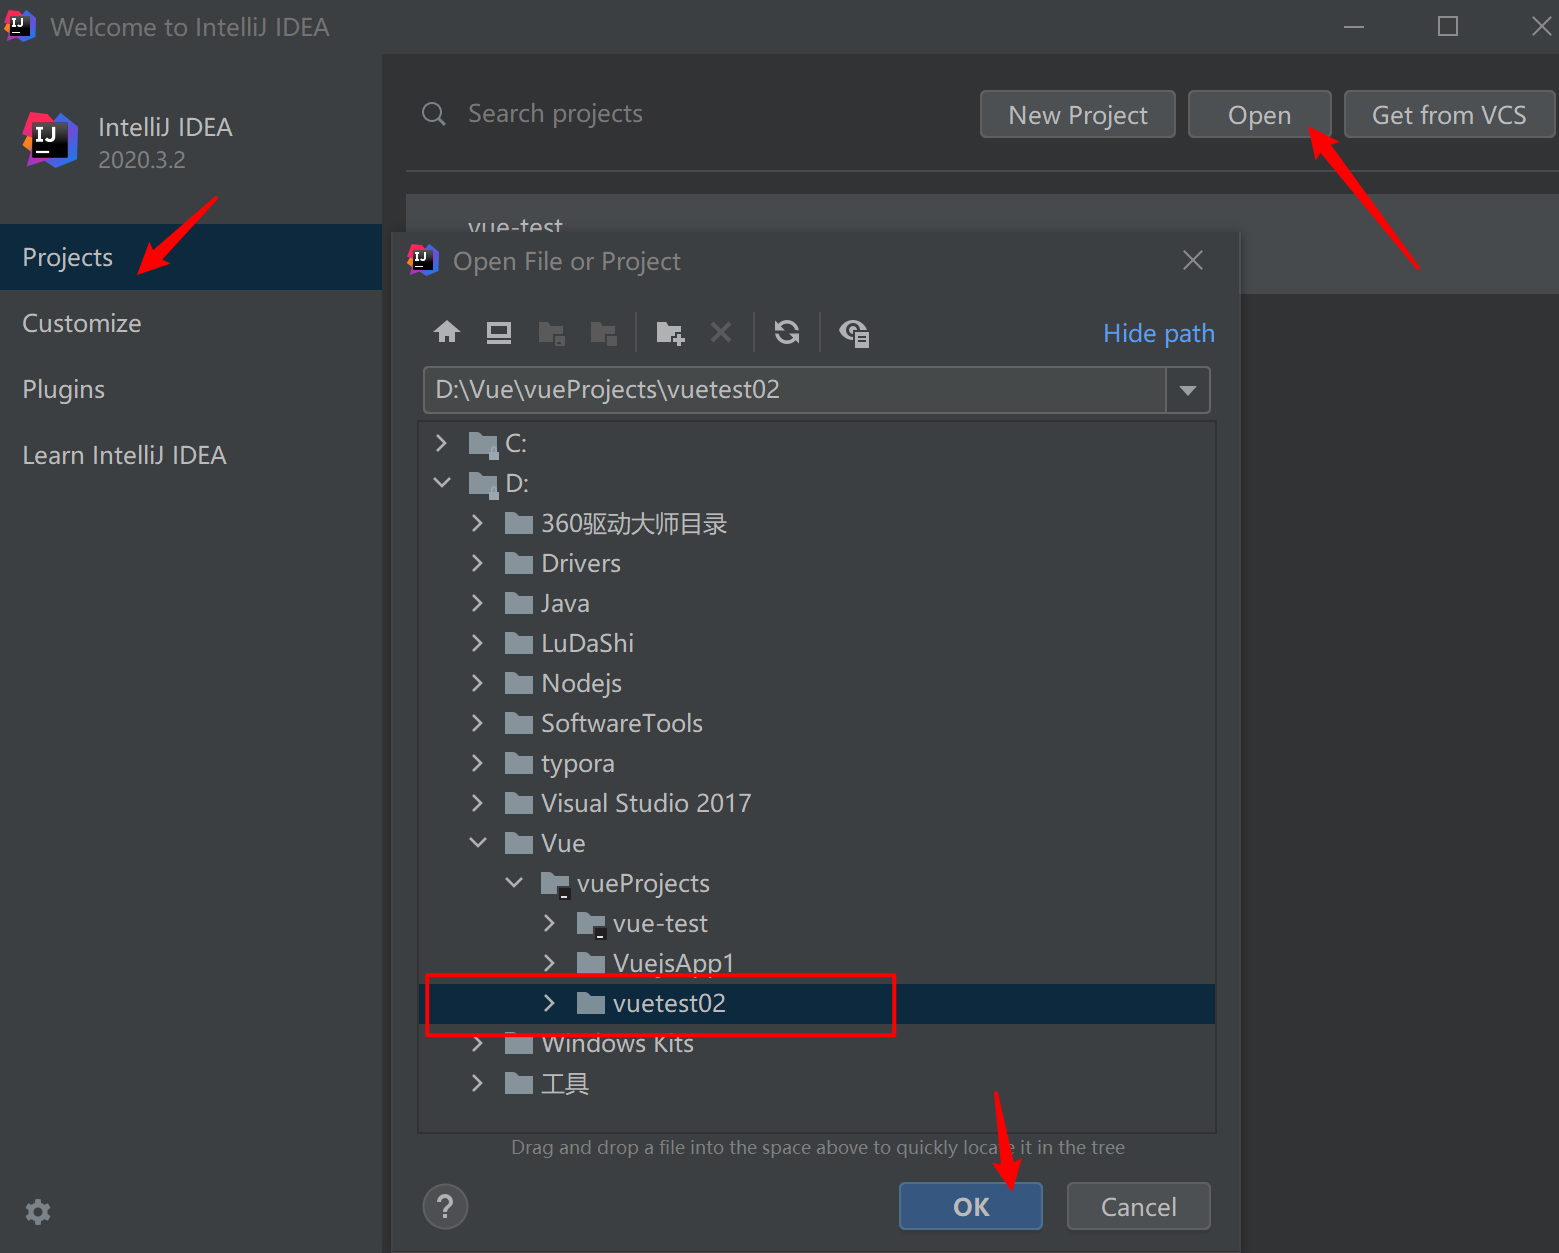1559x1253 pixels.
Task: Select the typora folder row
Action: (817, 763)
